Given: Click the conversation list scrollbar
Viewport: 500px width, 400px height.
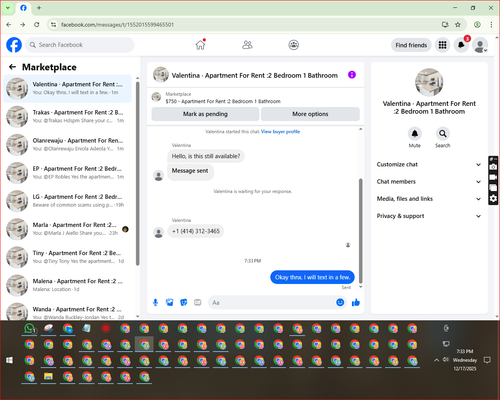Looking at the screenshot, I should click(x=137, y=173).
